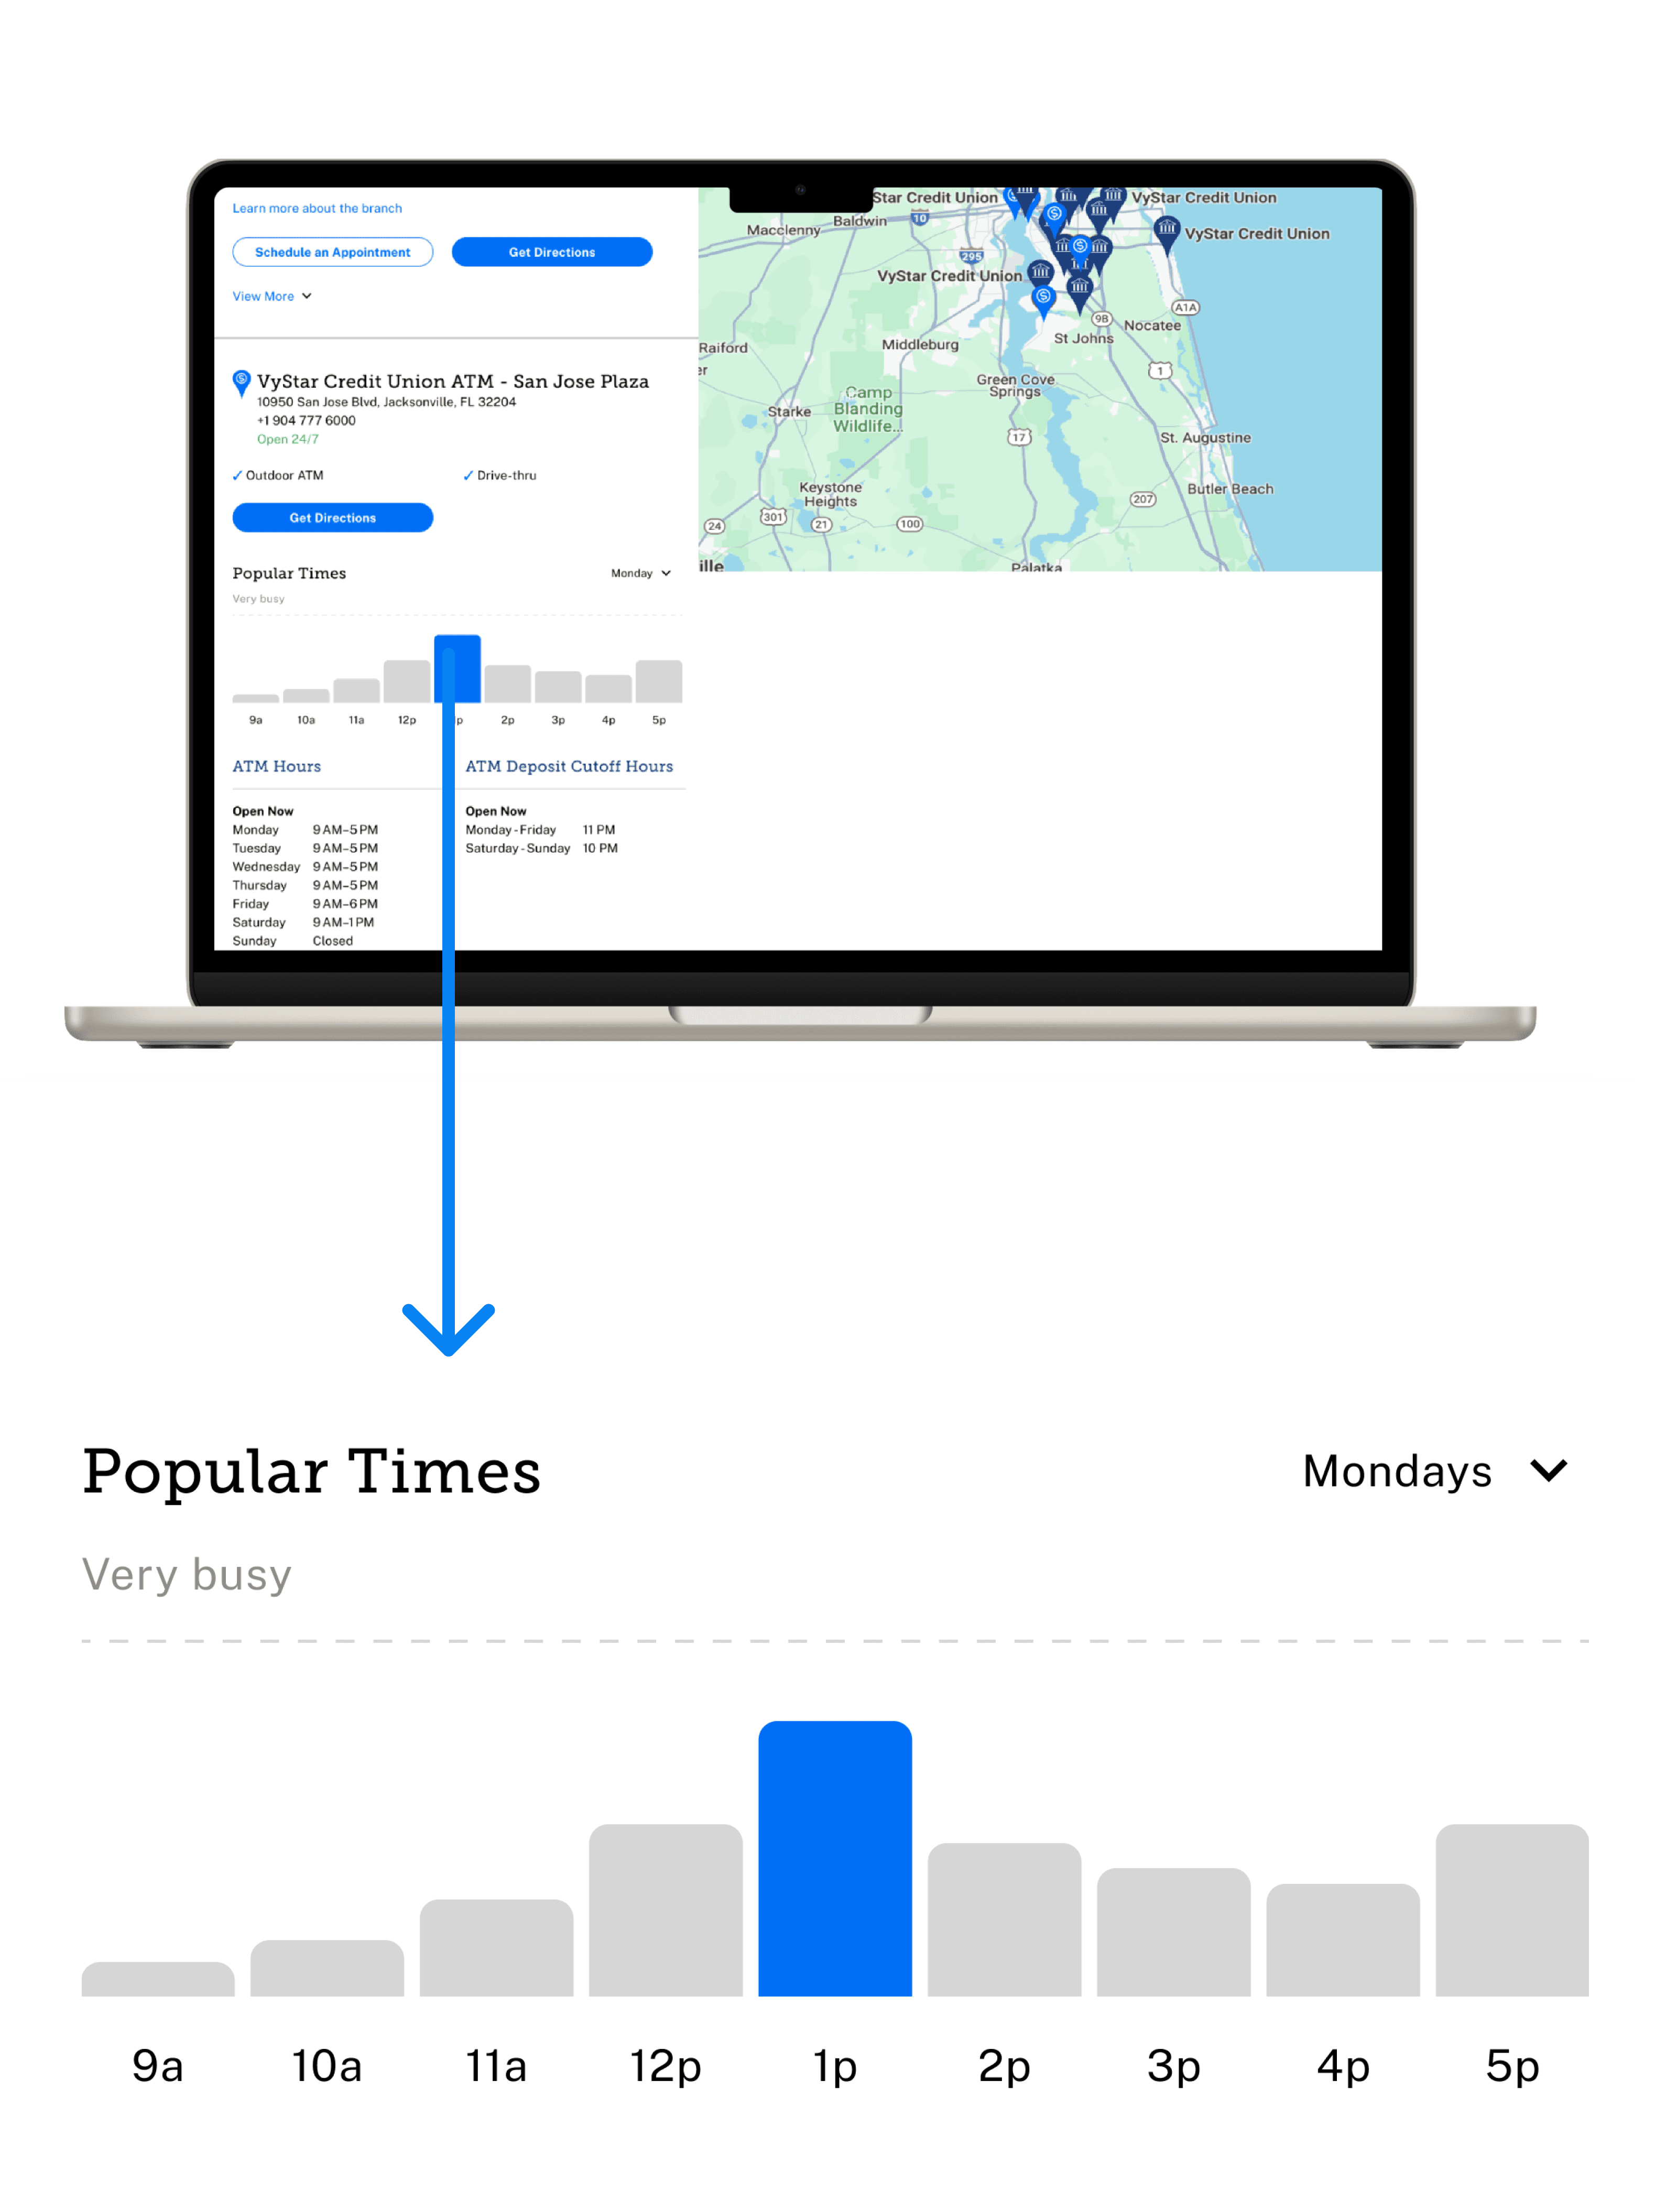Select the 10a bar in the enlarged chart
Viewport: 1677px width, 2212px height.
(x=327, y=1968)
